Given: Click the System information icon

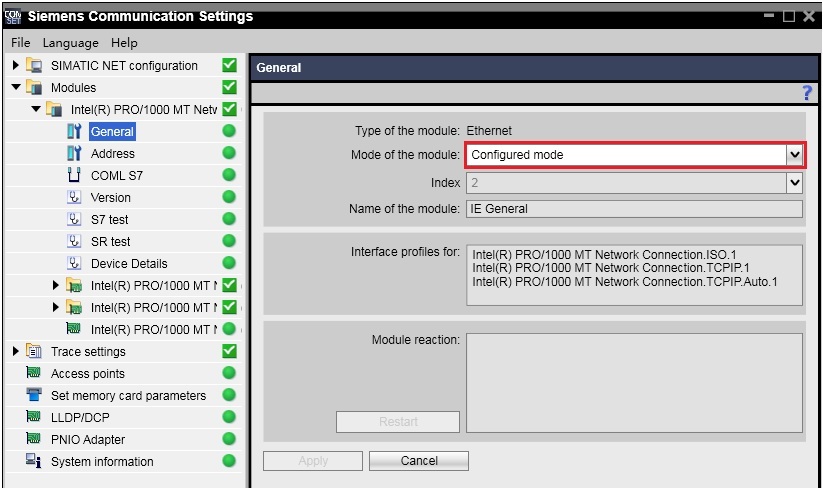Looking at the screenshot, I should pos(34,461).
